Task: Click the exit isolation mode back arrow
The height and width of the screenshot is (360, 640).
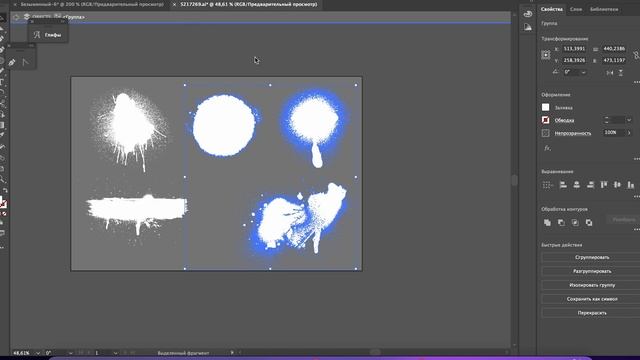Action: (16, 17)
